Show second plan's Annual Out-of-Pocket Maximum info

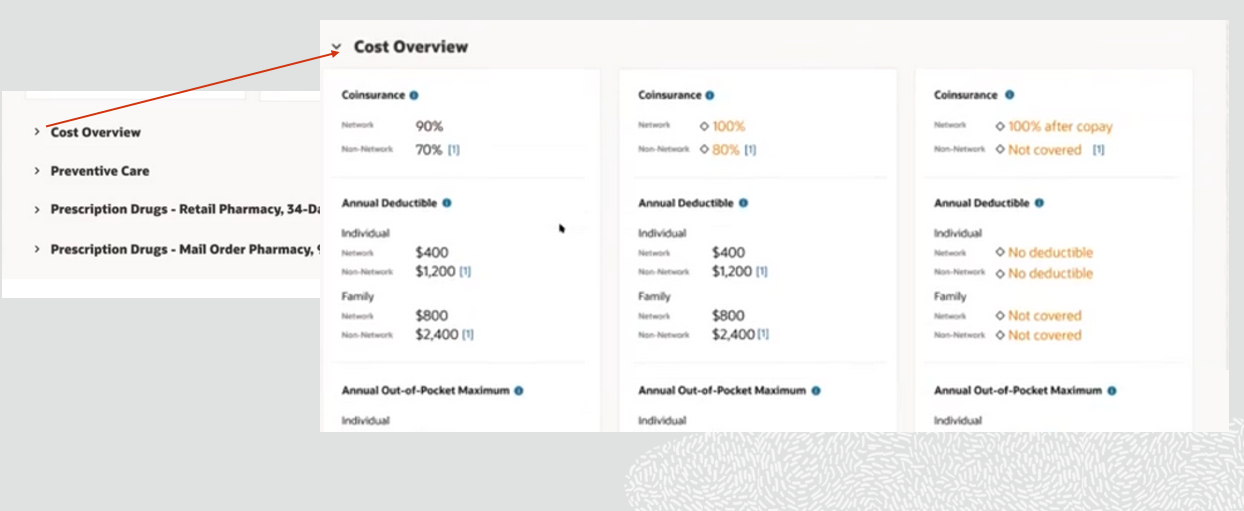[x=816, y=391]
